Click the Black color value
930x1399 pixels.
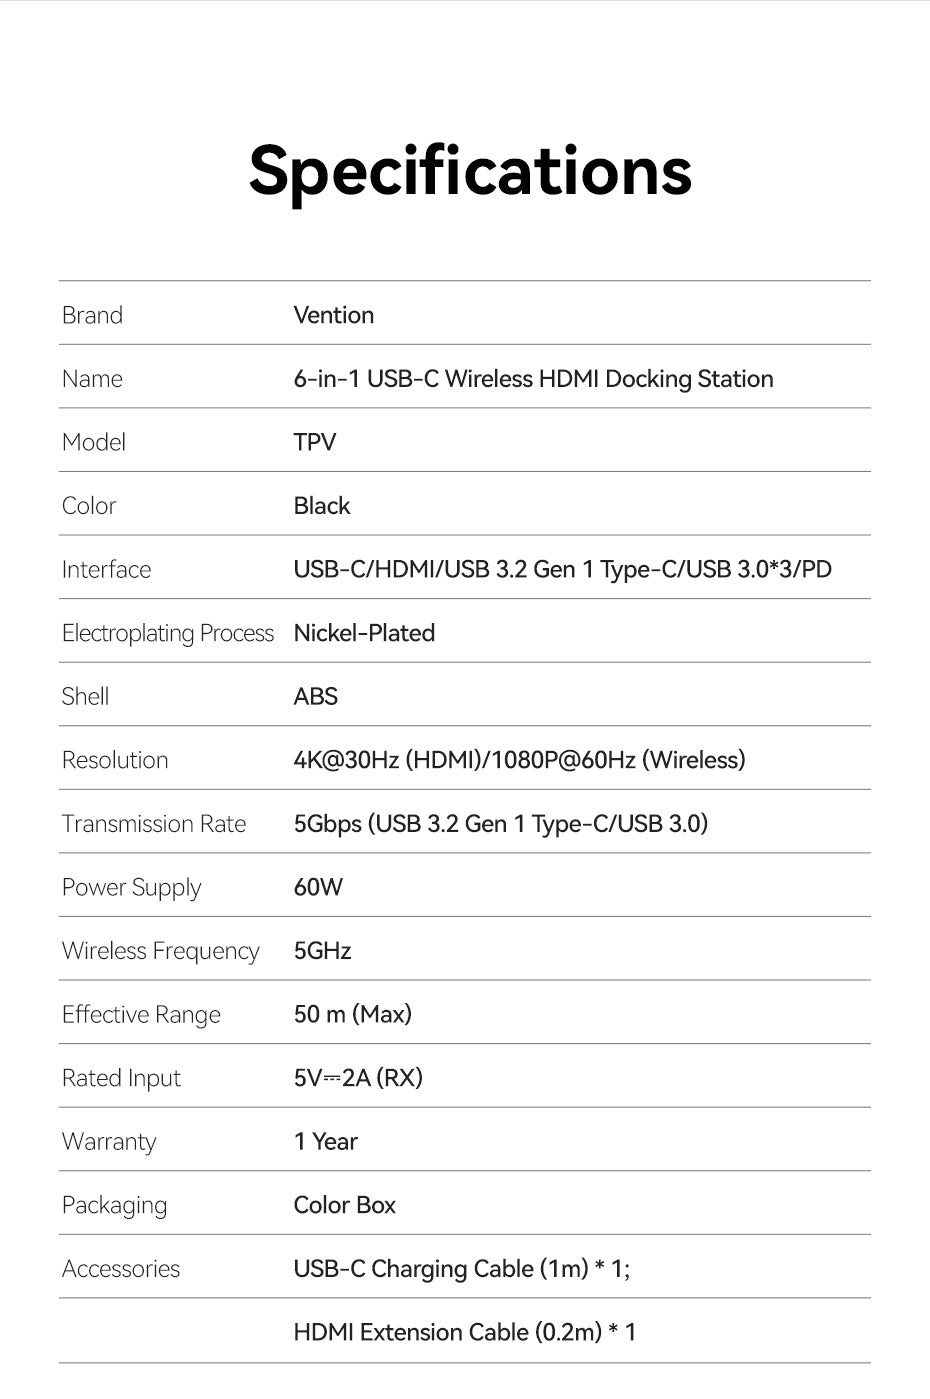[322, 506]
